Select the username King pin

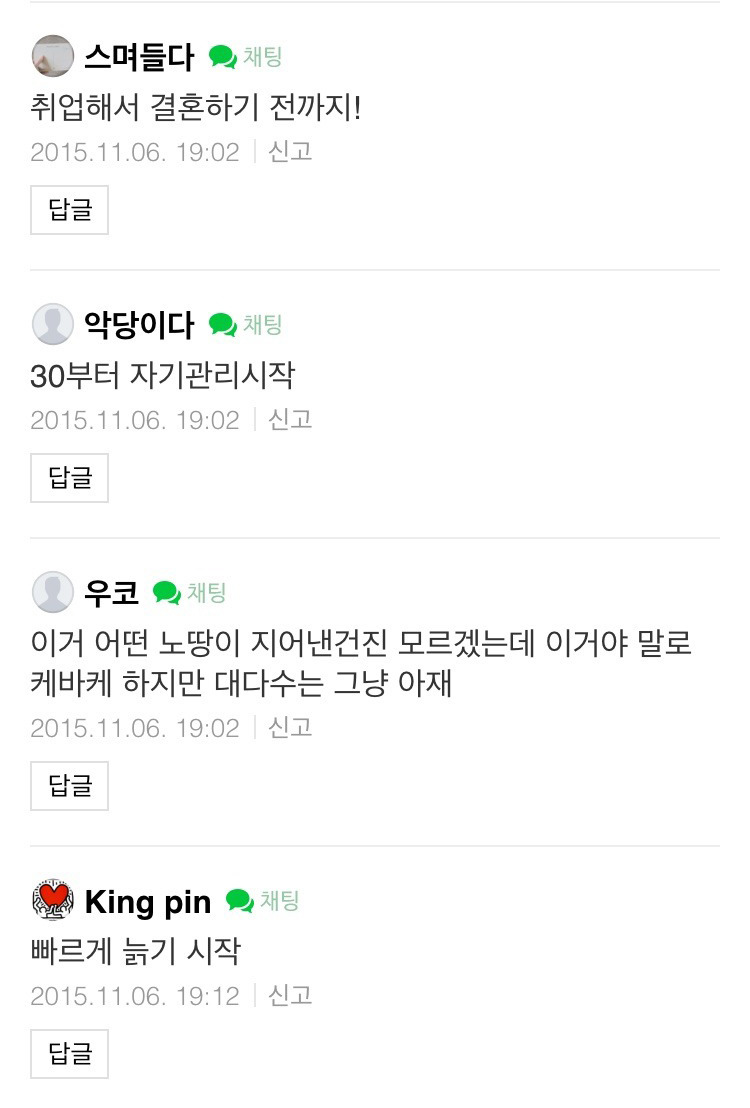point(148,901)
